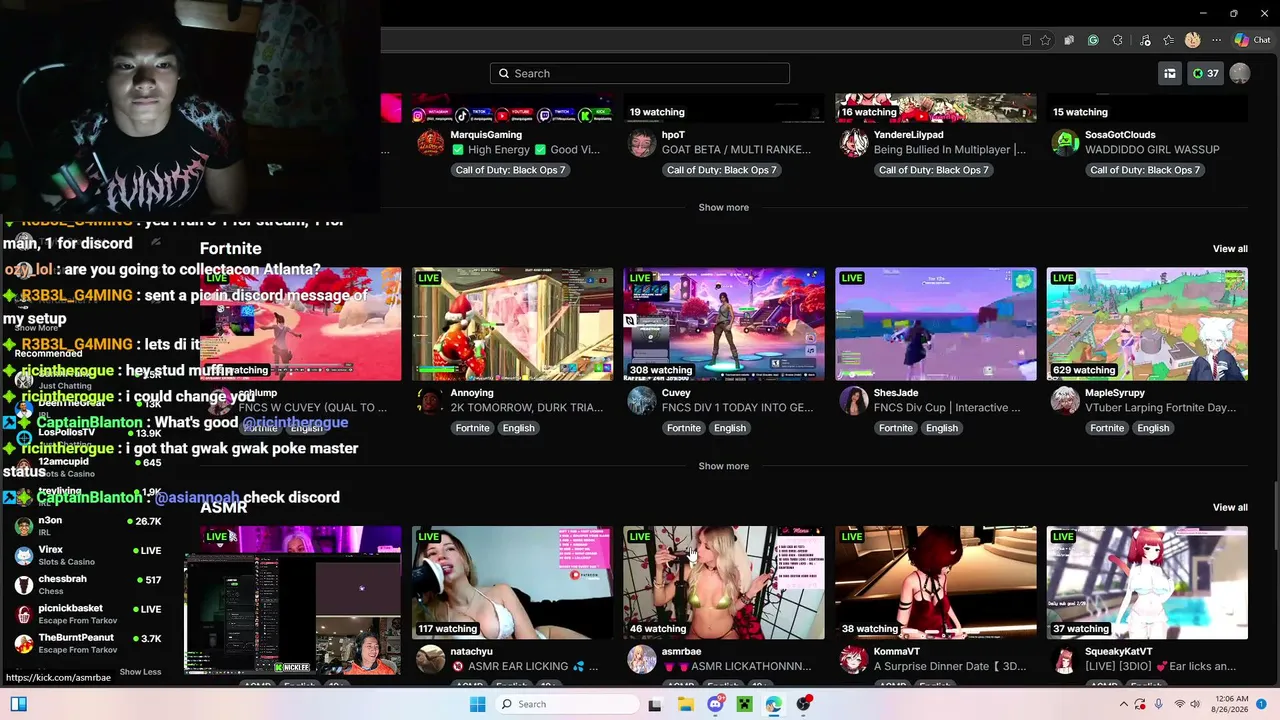This screenshot has width=1280, height=720.
Task: Click in the Kick search field
Action: 640,73
